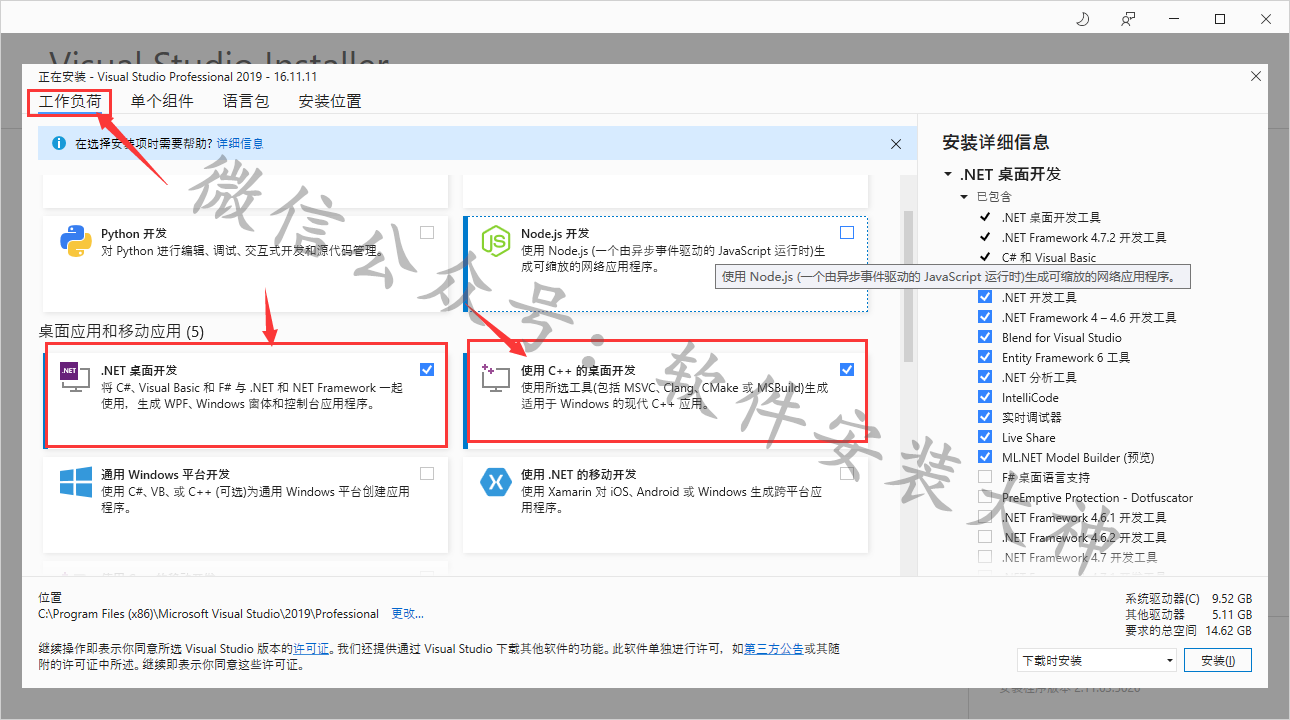Check F# 桌面语言支持 component
Viewport: 1290px width, 720px height.
(x=985, y=477)
